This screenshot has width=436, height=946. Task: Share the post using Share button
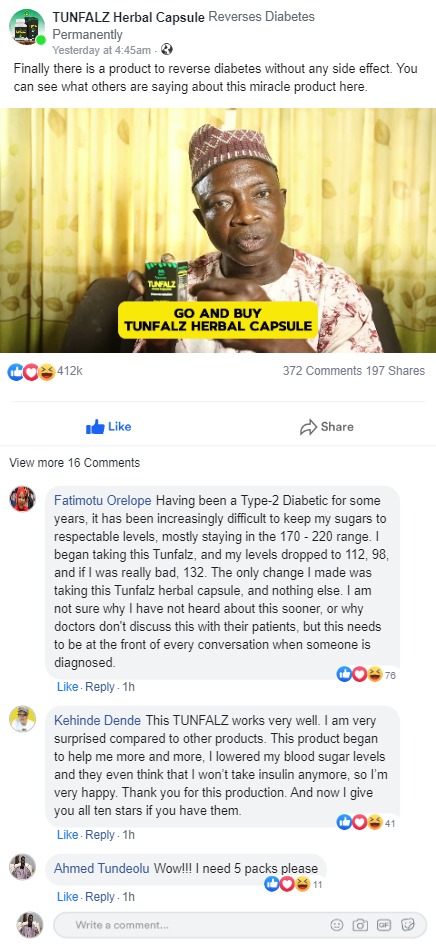327,427
